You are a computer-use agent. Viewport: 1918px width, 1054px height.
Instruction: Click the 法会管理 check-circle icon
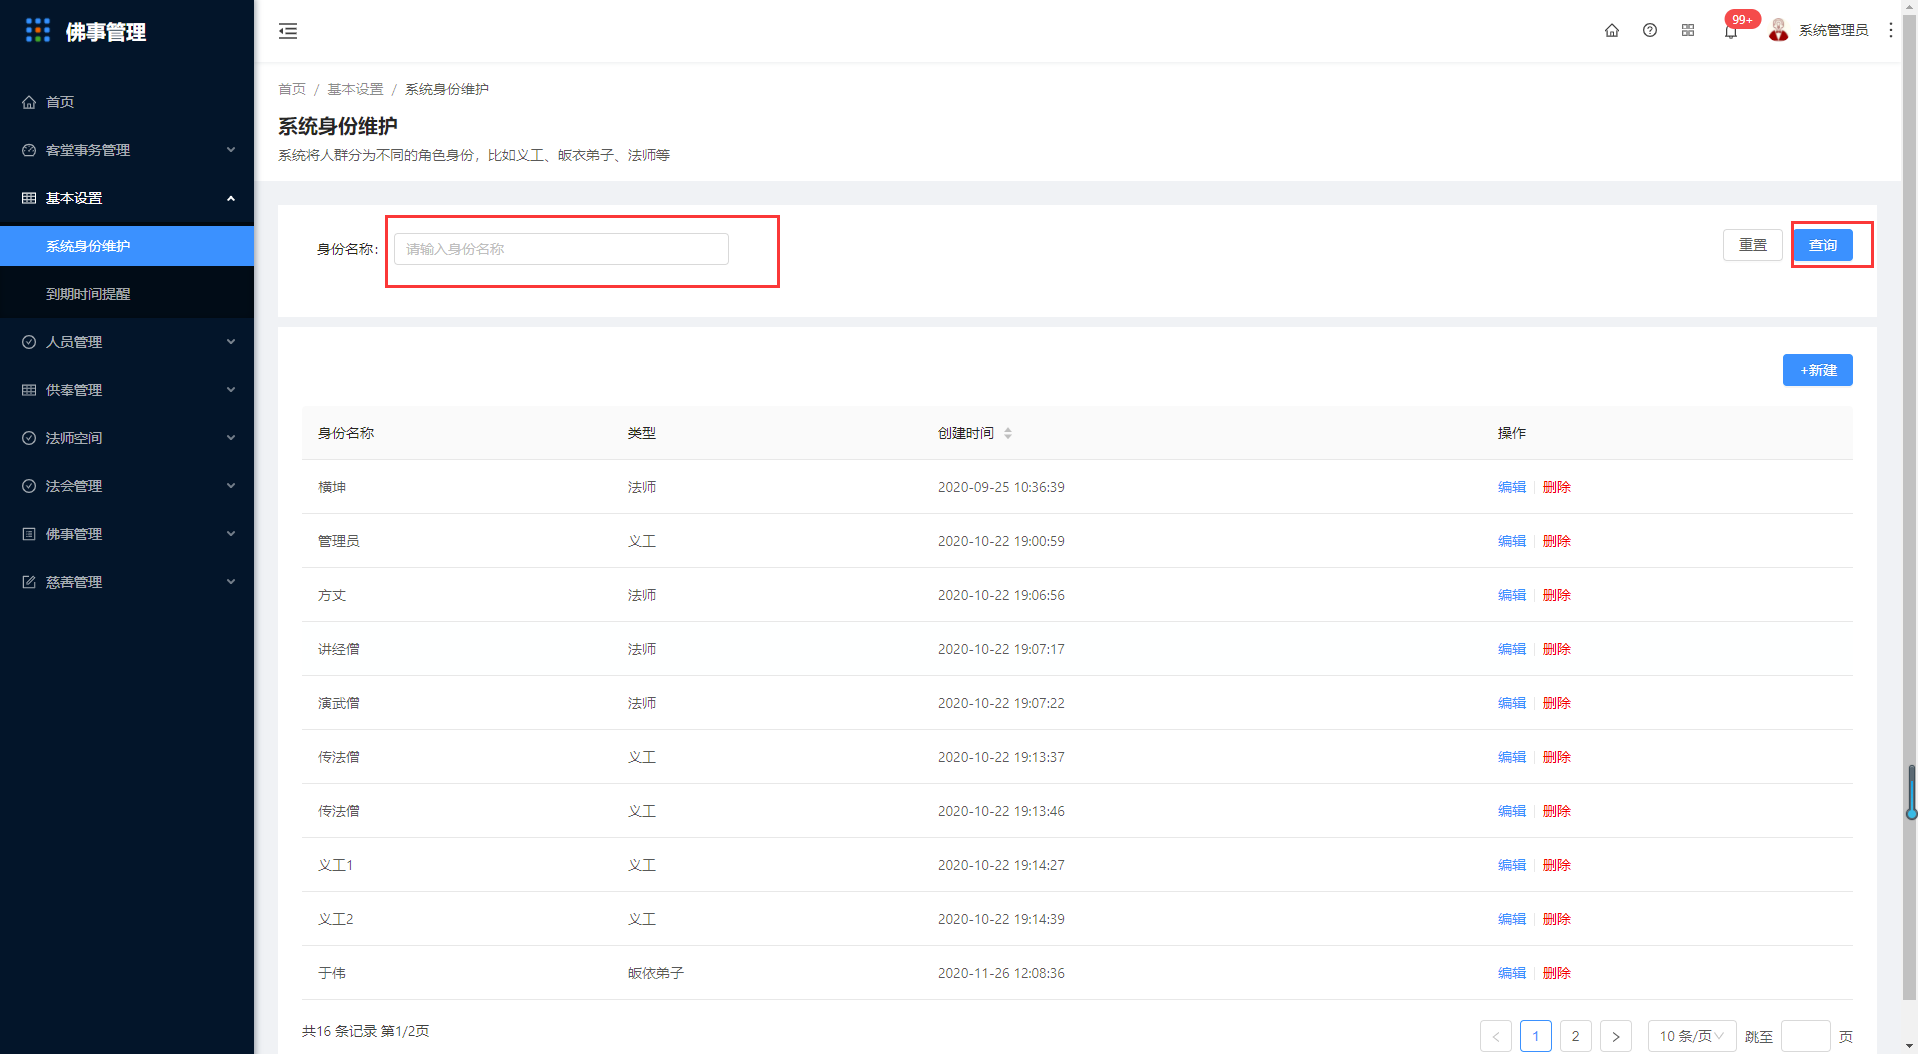click(x=29, y=486)
